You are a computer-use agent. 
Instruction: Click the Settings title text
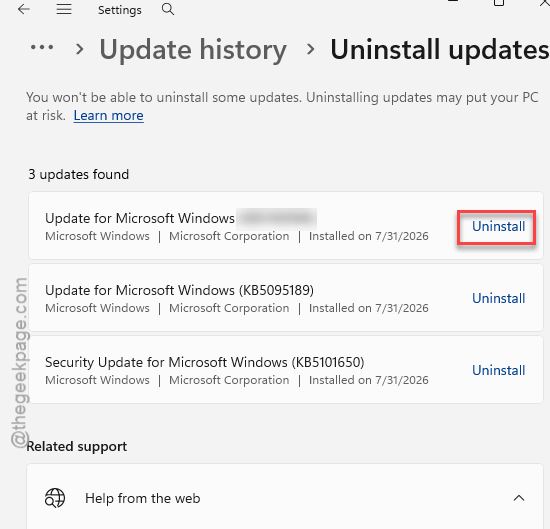click(120, 10)
